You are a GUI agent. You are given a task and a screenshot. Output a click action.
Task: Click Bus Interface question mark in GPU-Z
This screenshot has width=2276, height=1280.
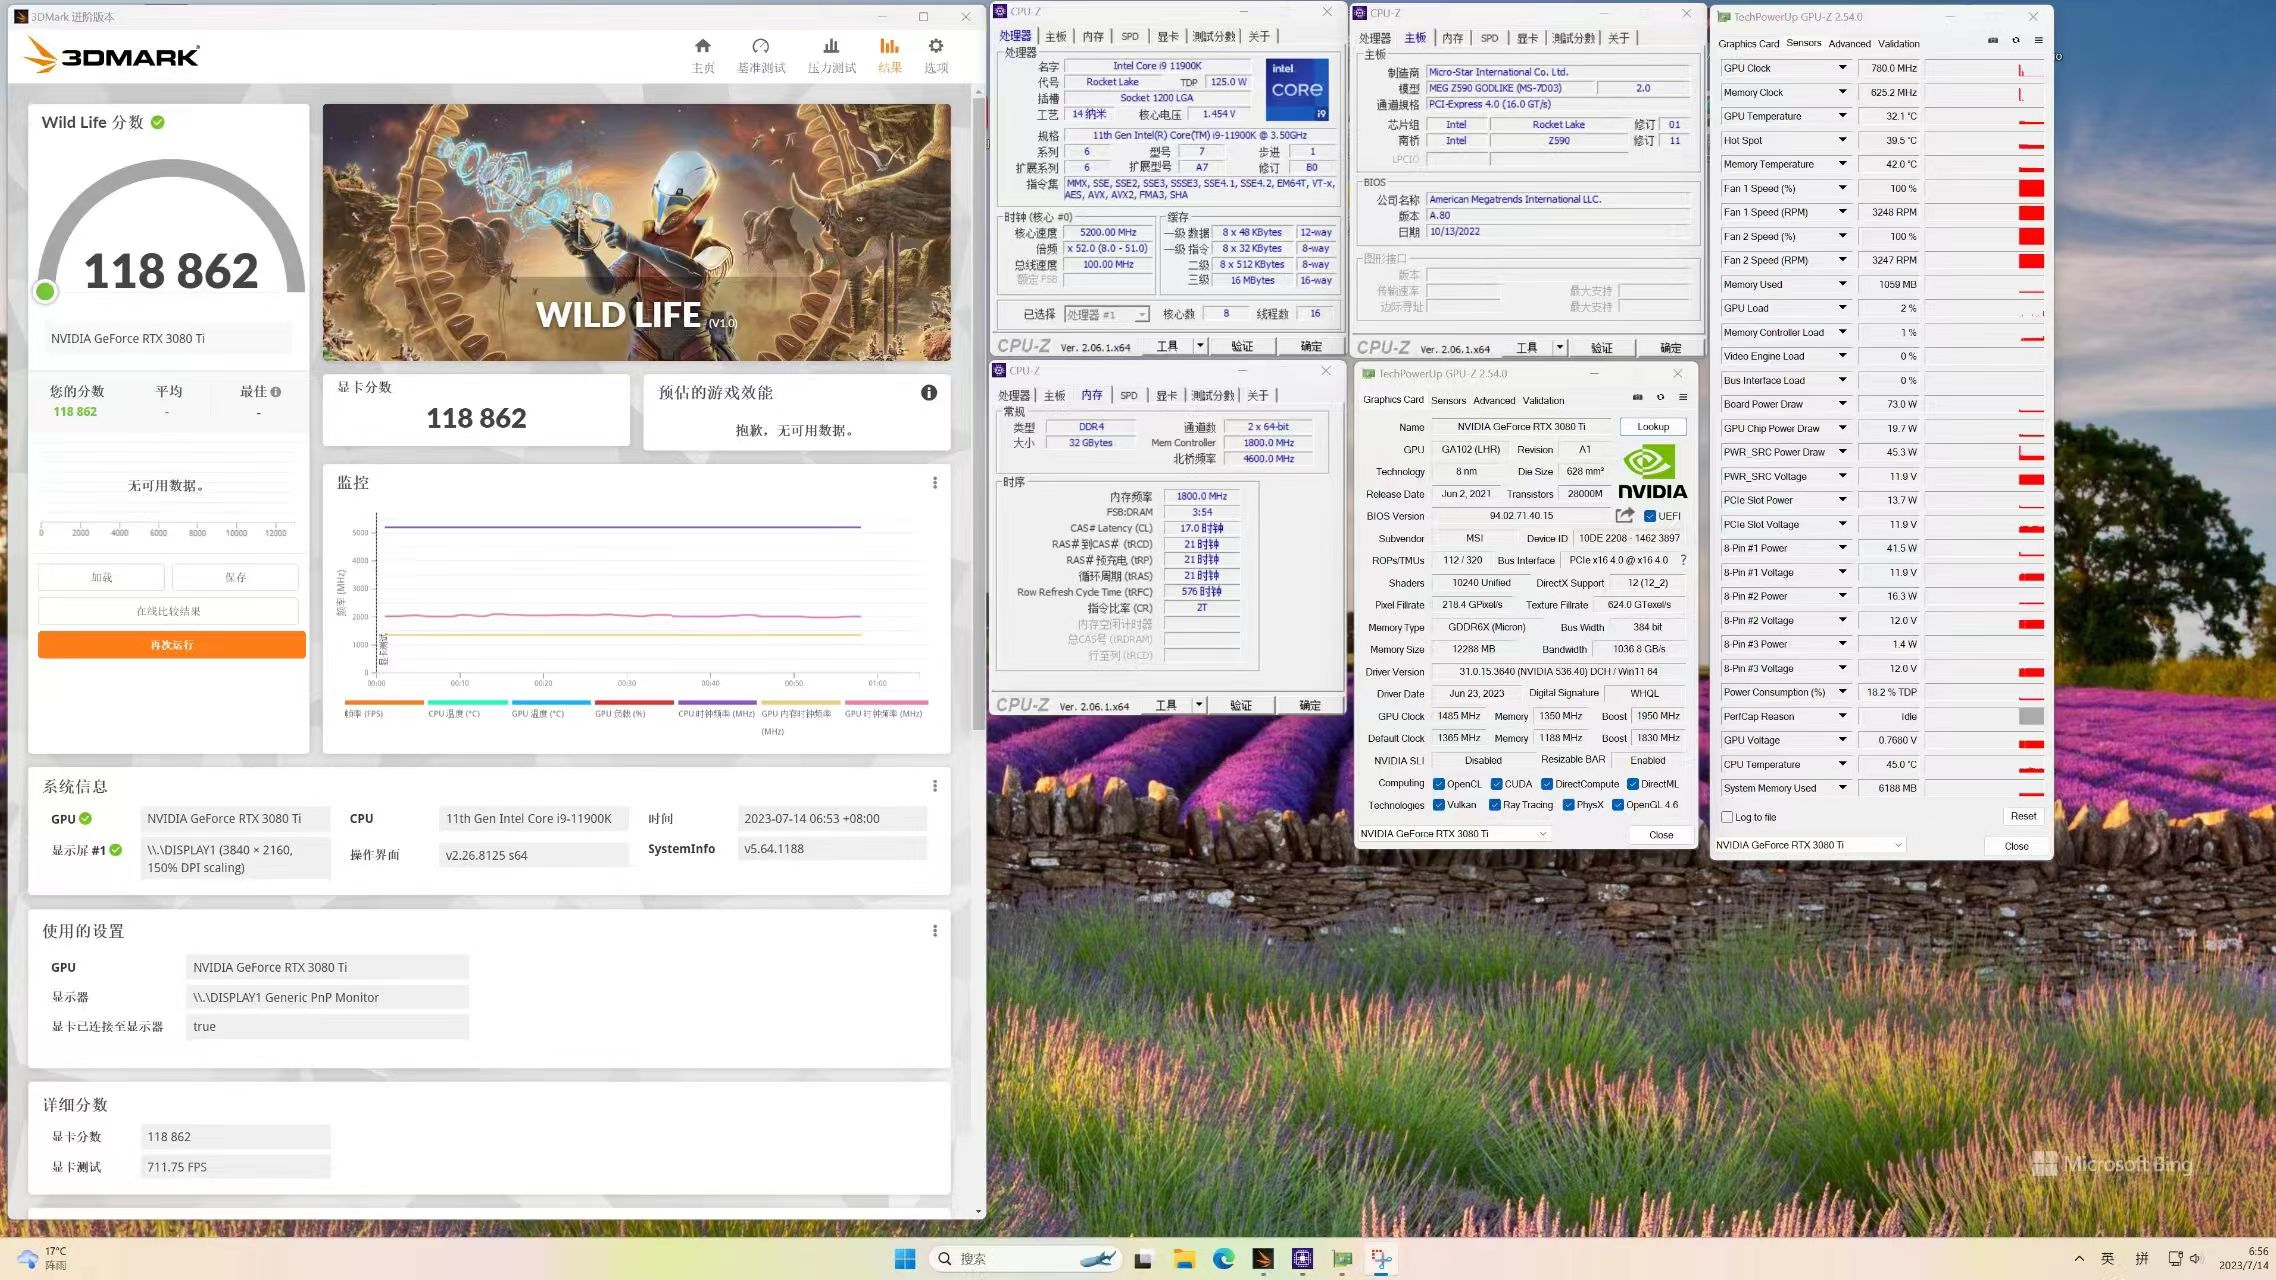click(1684, 560)
